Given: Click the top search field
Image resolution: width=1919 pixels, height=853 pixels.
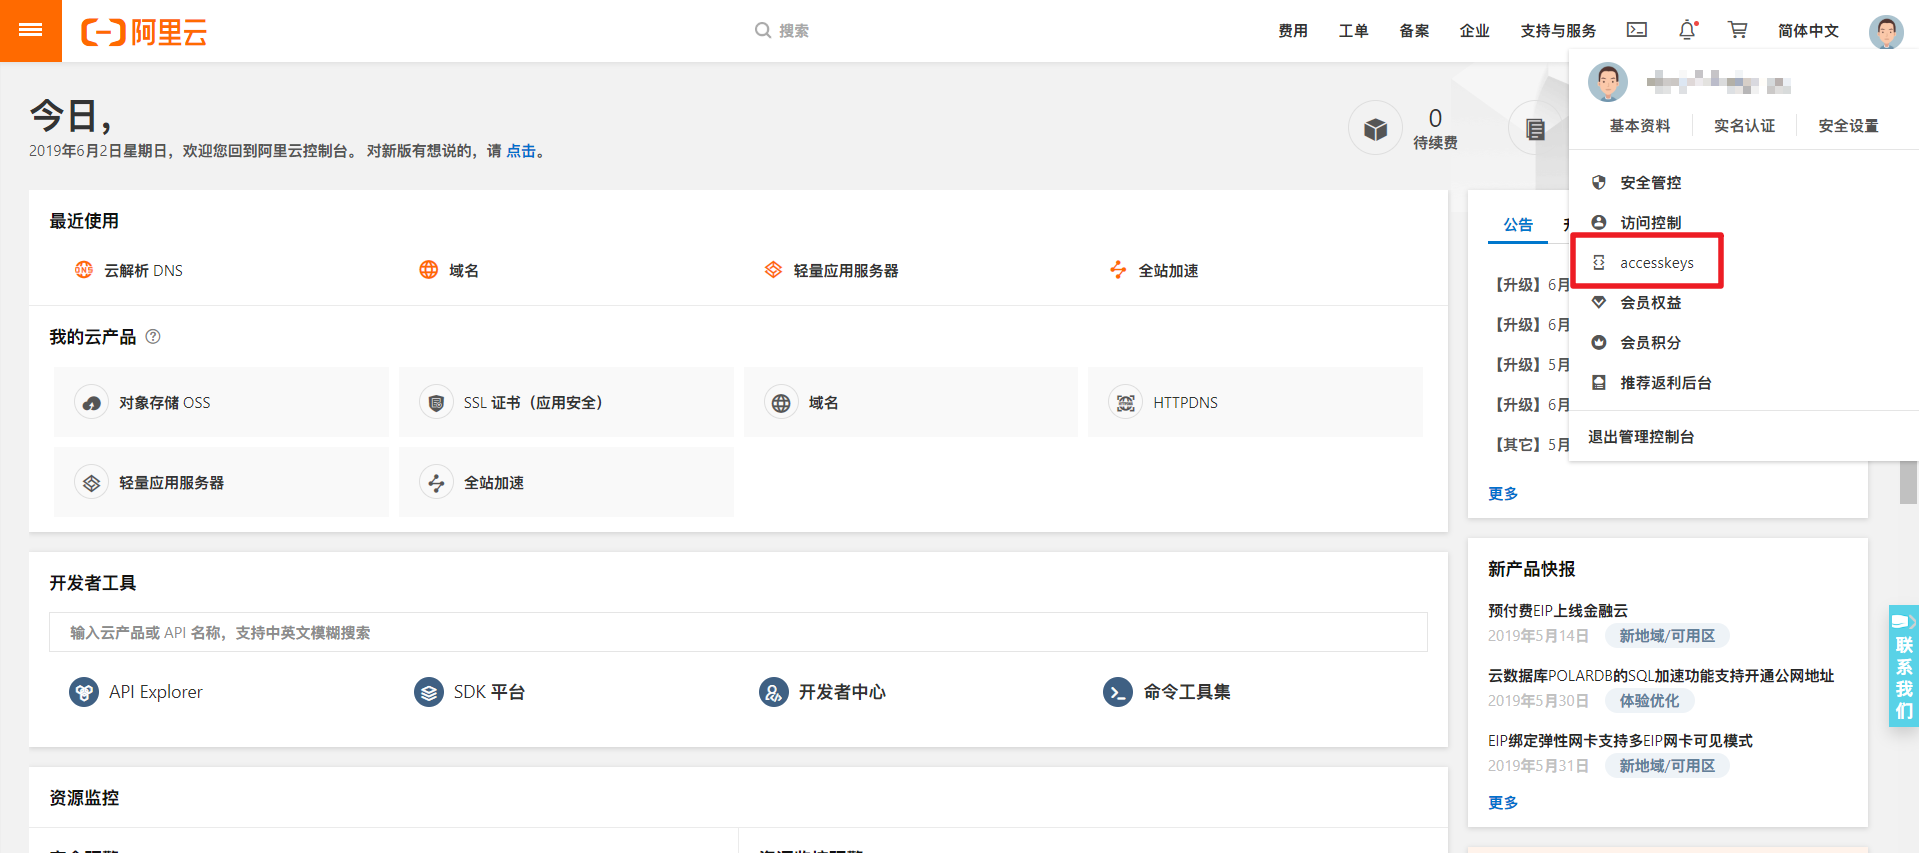Looking at the screenshot, I should click(782, 31).
